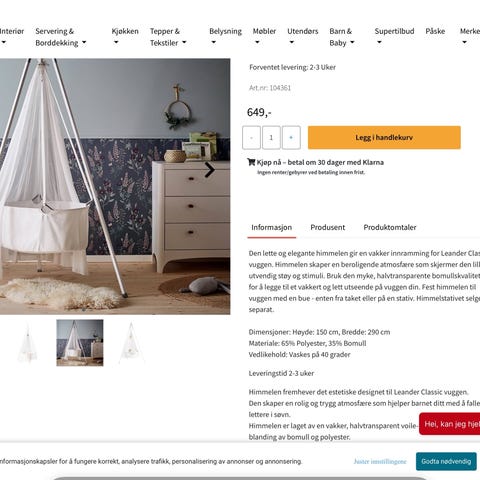Click the next image arrow on product photo
The width and height of the screenshot is (480, 480).
coord(209,170)
